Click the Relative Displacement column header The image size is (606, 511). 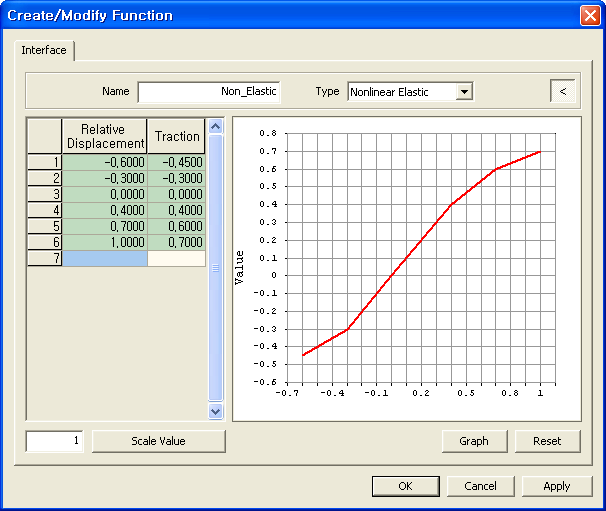(104, 136)
